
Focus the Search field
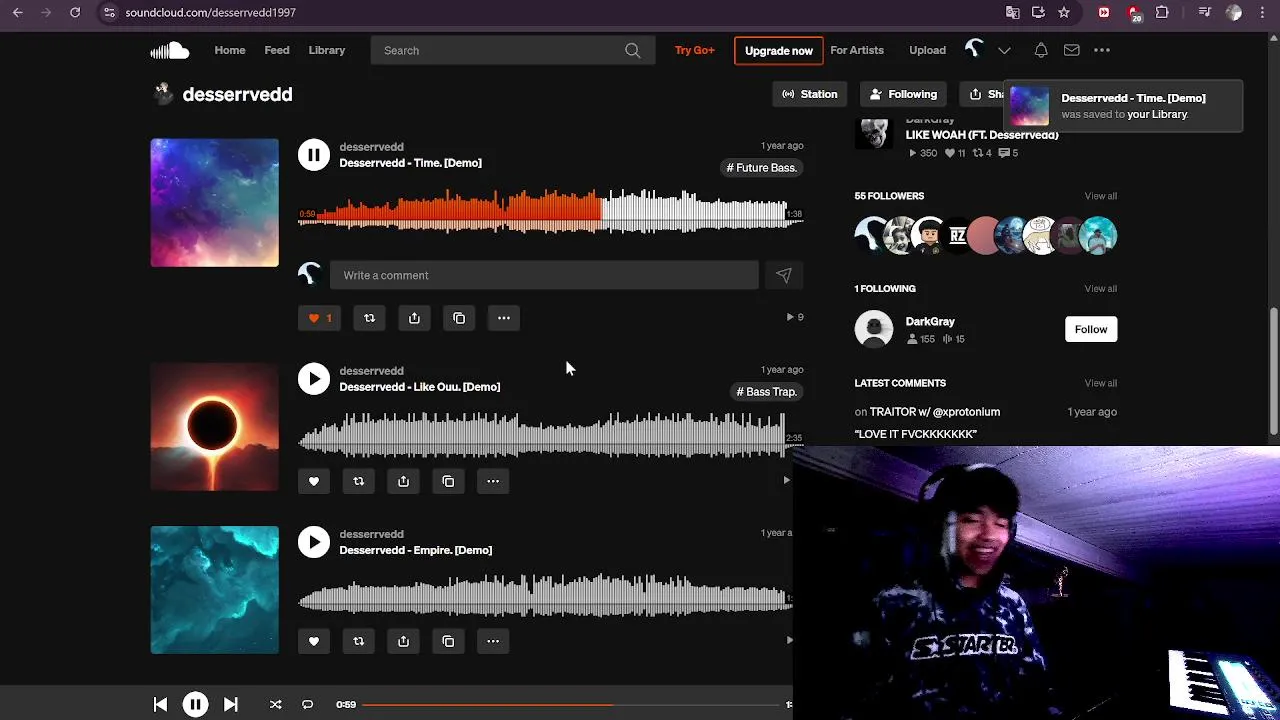click(512, 50)
